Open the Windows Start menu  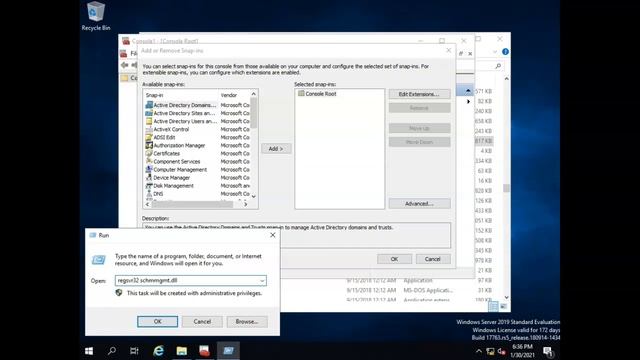[x=89, y=351]
